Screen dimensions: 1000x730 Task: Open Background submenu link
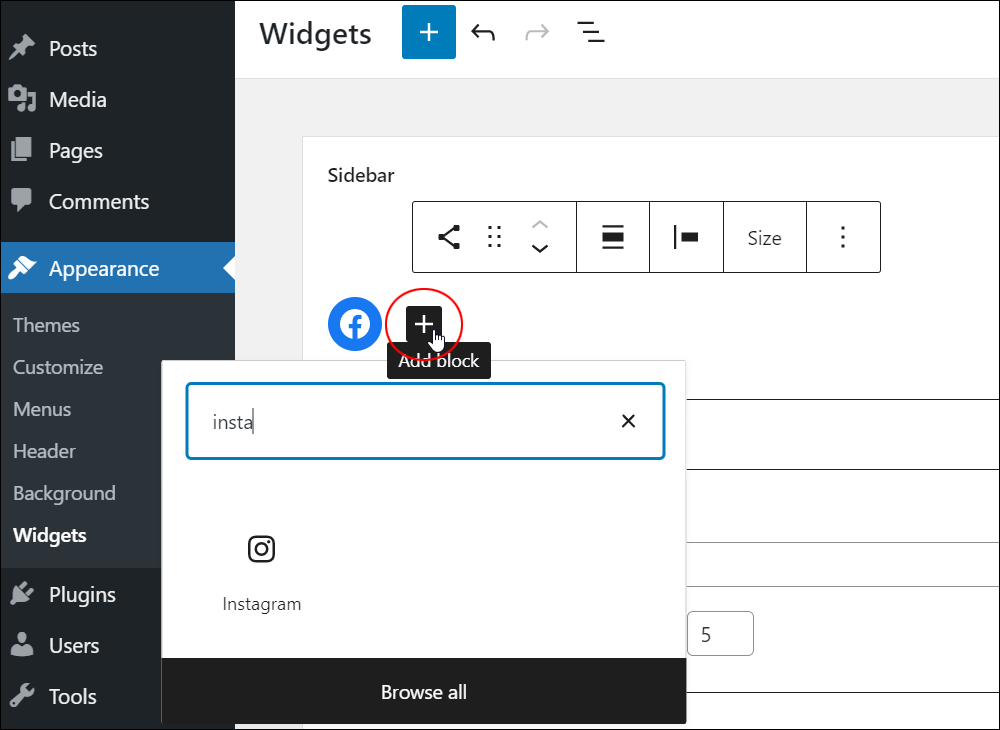(x=64, y=493)
